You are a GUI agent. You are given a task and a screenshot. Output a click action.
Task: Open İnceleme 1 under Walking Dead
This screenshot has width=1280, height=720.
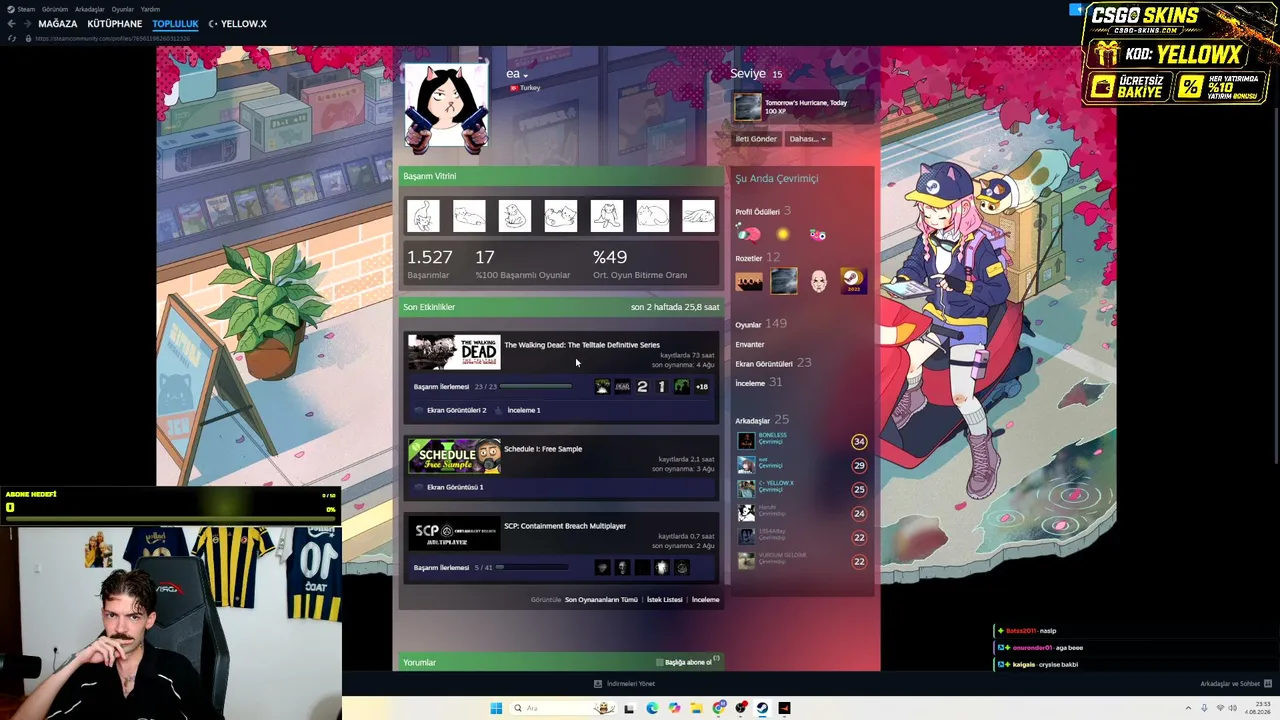tap(524, 410)
